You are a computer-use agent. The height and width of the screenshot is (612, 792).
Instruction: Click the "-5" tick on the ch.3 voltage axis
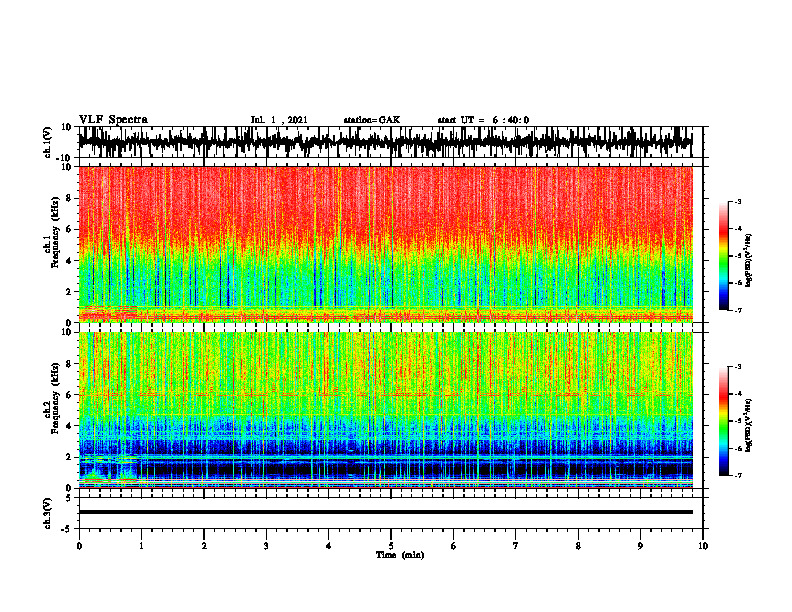click(x=67, y=529)
